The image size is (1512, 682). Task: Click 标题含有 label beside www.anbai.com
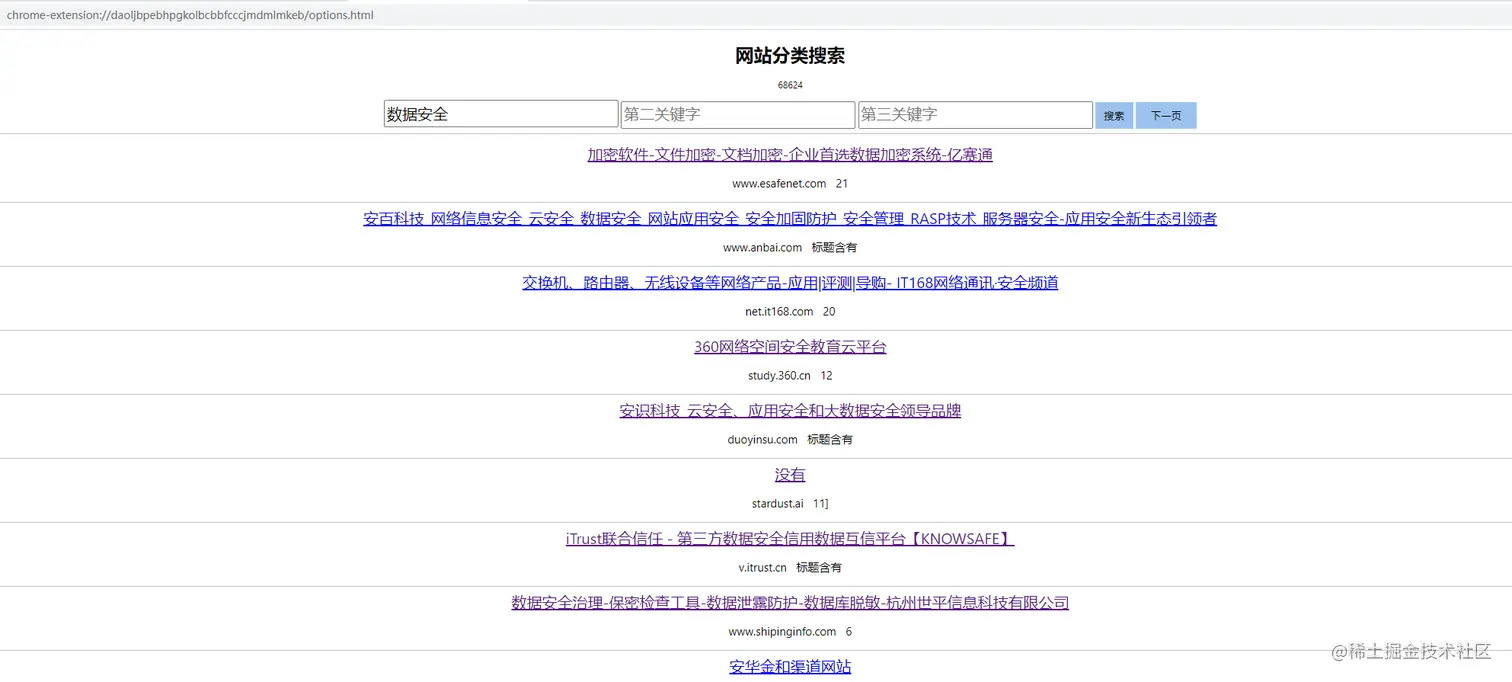pos(834,248)
